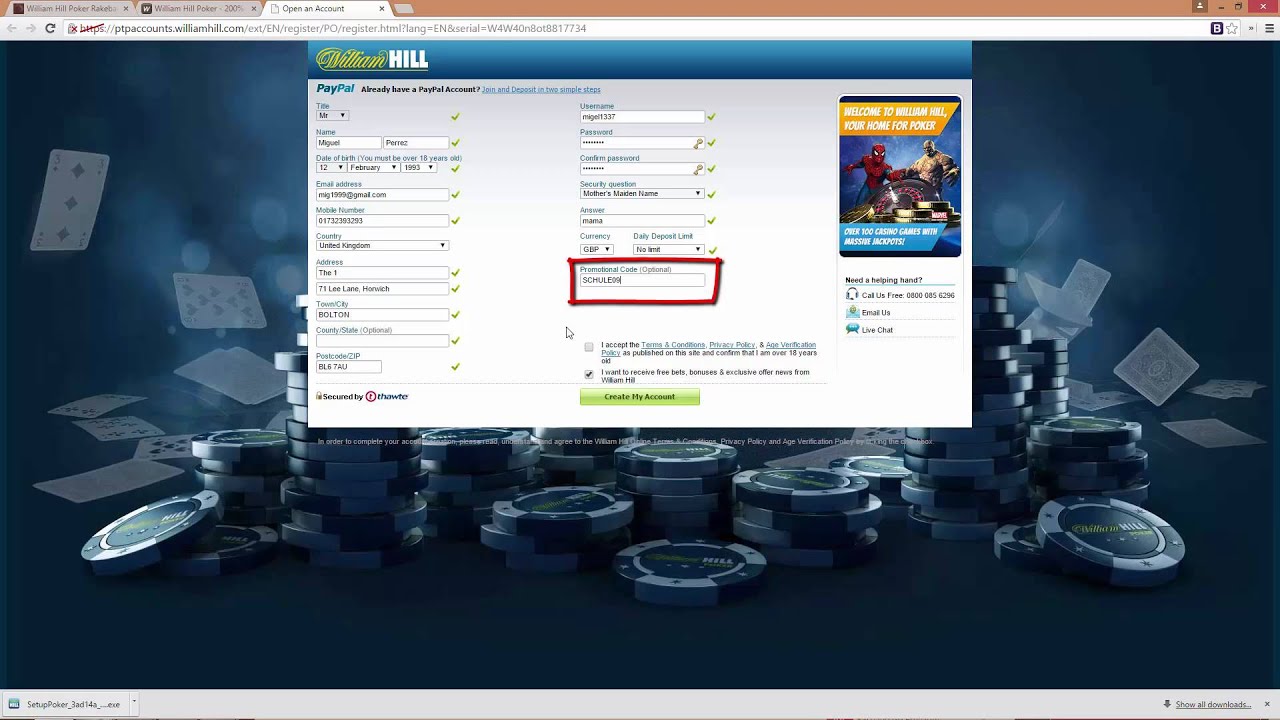The width and height of the screenshot is (1280, 720).
Task: Close the William Hill Poker - 200% tab
Action: (x=254, y=8)
